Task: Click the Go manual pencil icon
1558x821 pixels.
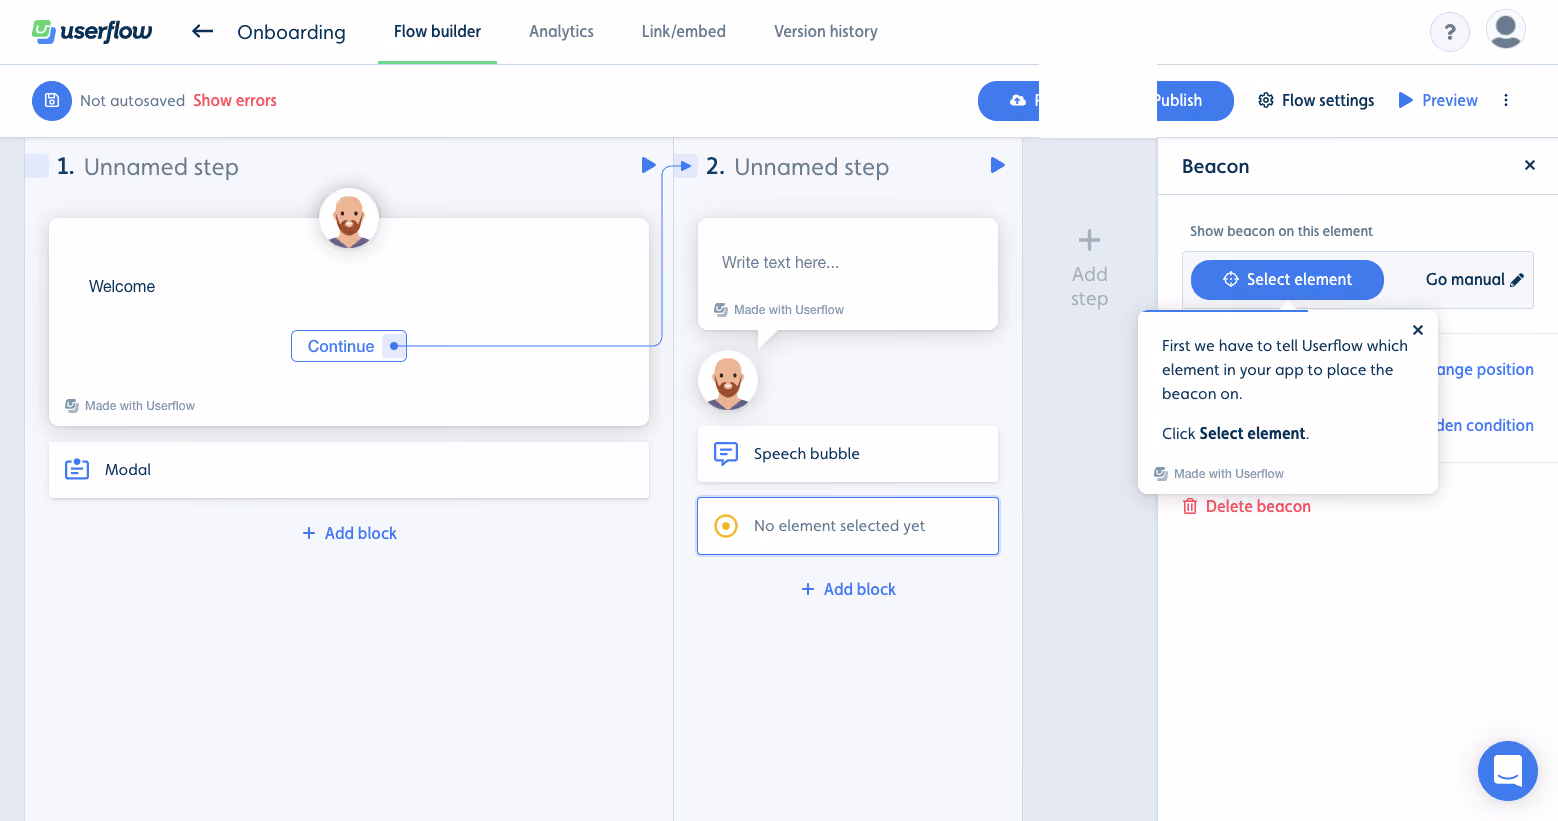Action: coord(1517,280)
